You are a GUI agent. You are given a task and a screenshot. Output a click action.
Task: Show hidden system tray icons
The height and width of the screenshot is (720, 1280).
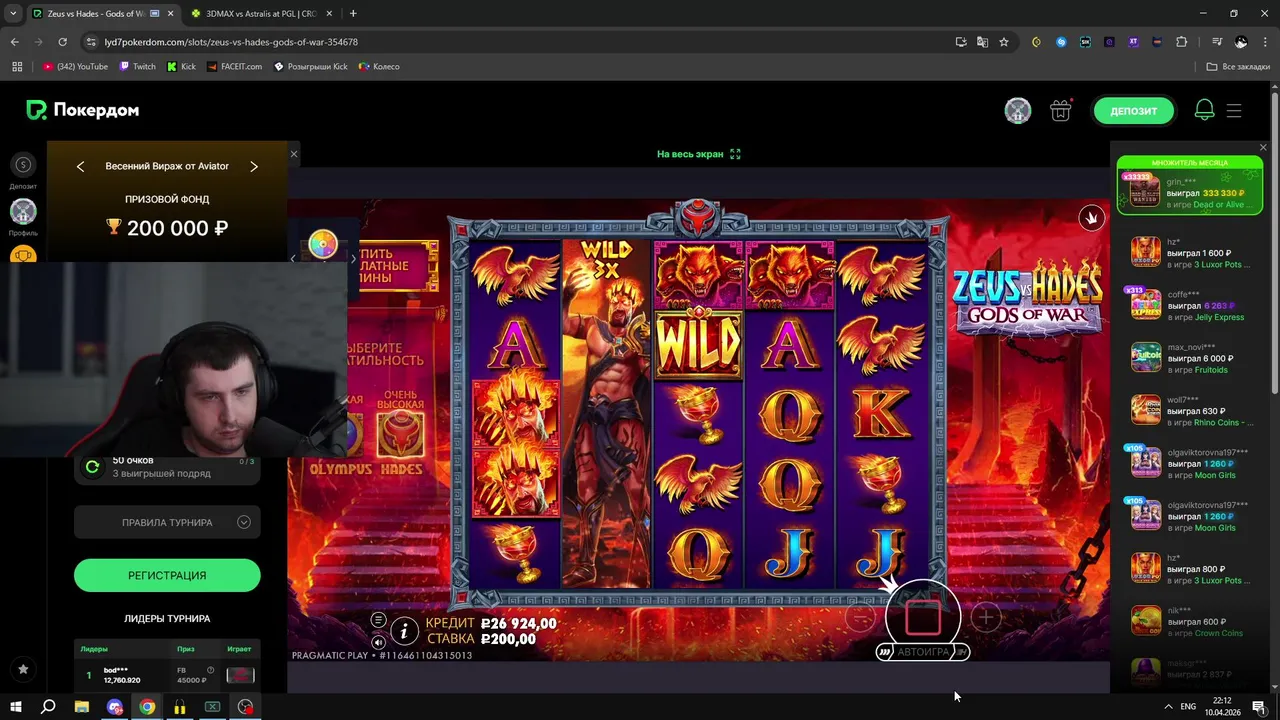(x=1167, y=706)
